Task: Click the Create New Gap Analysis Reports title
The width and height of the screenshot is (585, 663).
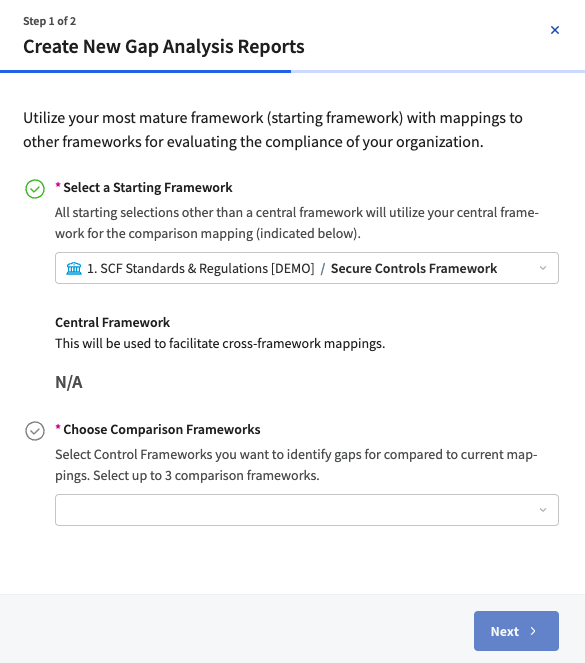Action: (x=164, y=47)
